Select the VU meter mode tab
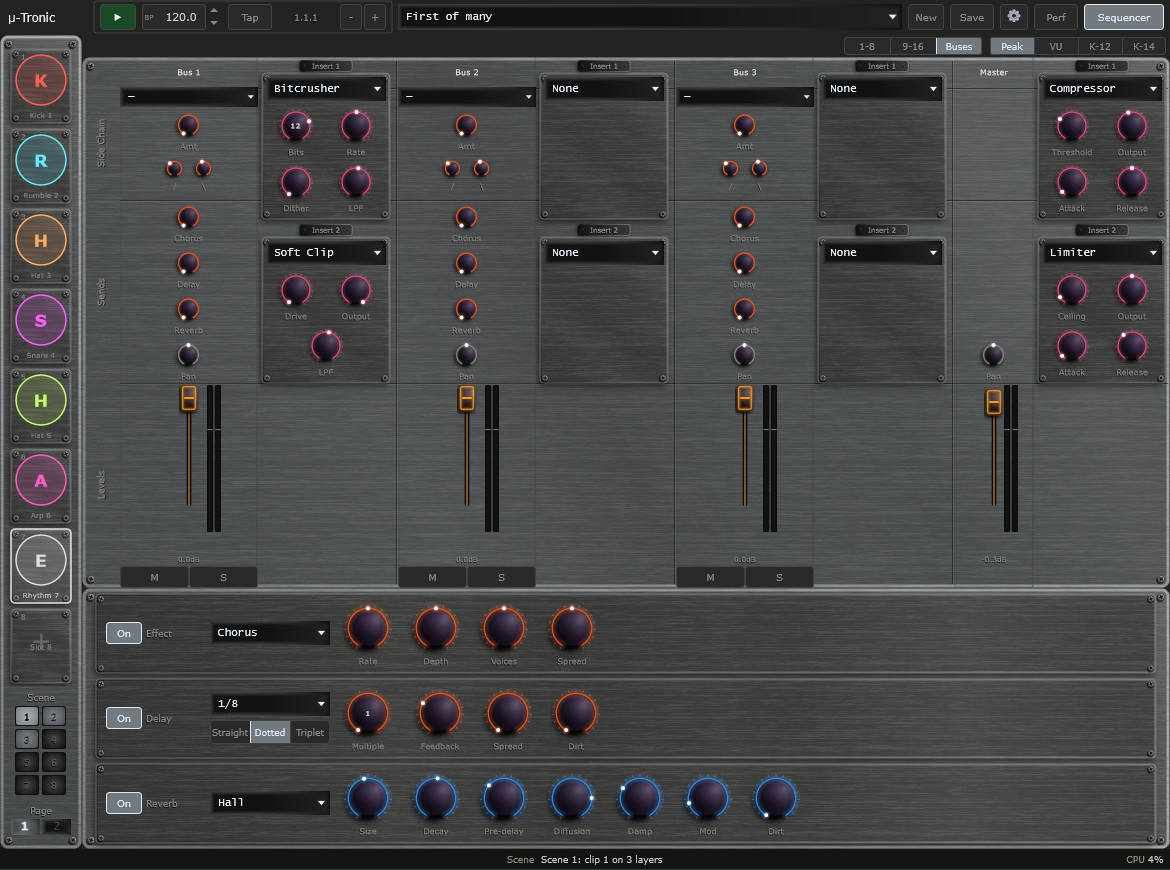The width and height of the screenshot is (1170, 870). click(x=1056, y=46)
